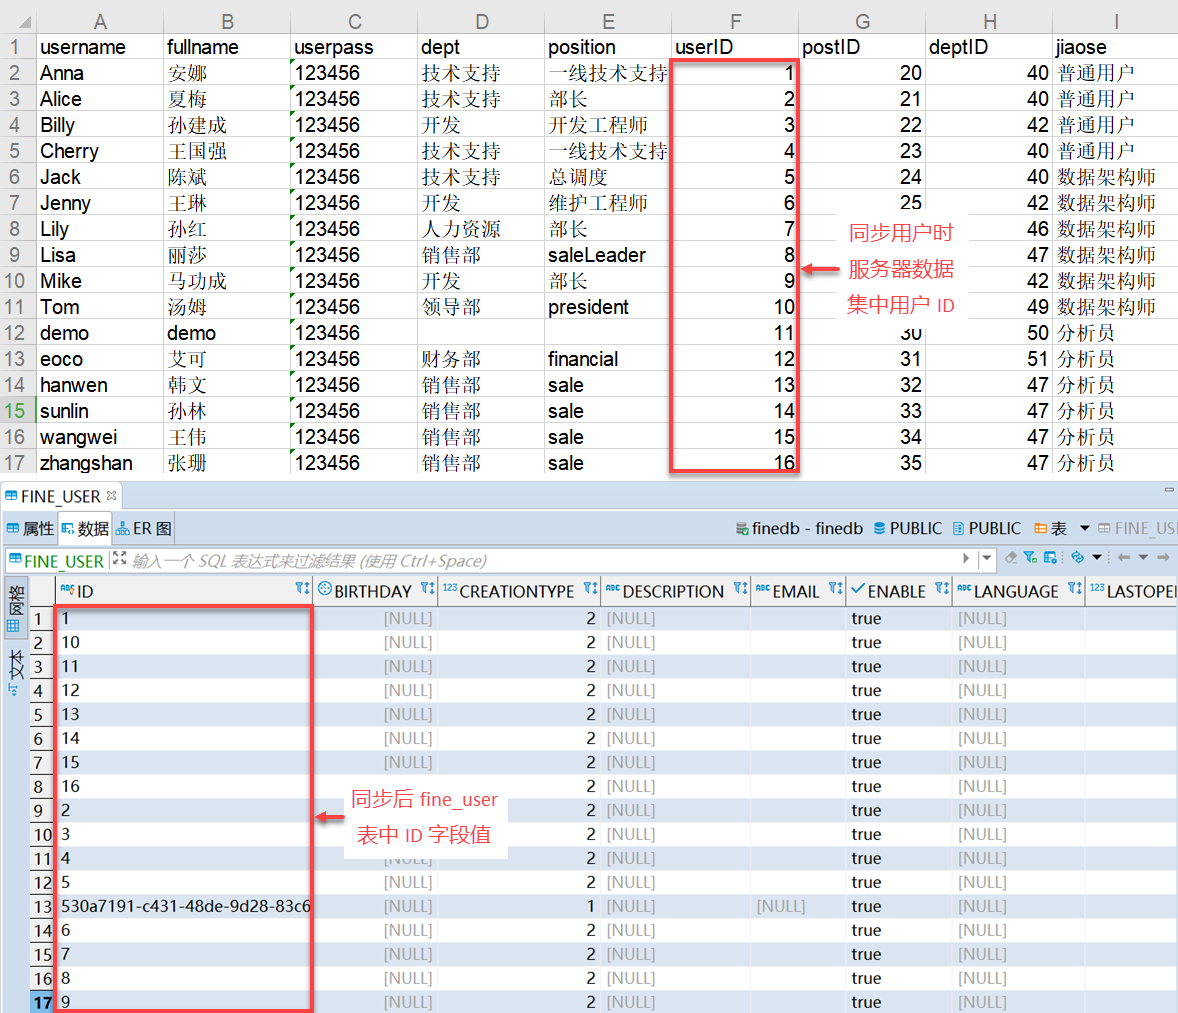
Task: Click the 'hanwen' username cell
Action: (x=100, y=385)
